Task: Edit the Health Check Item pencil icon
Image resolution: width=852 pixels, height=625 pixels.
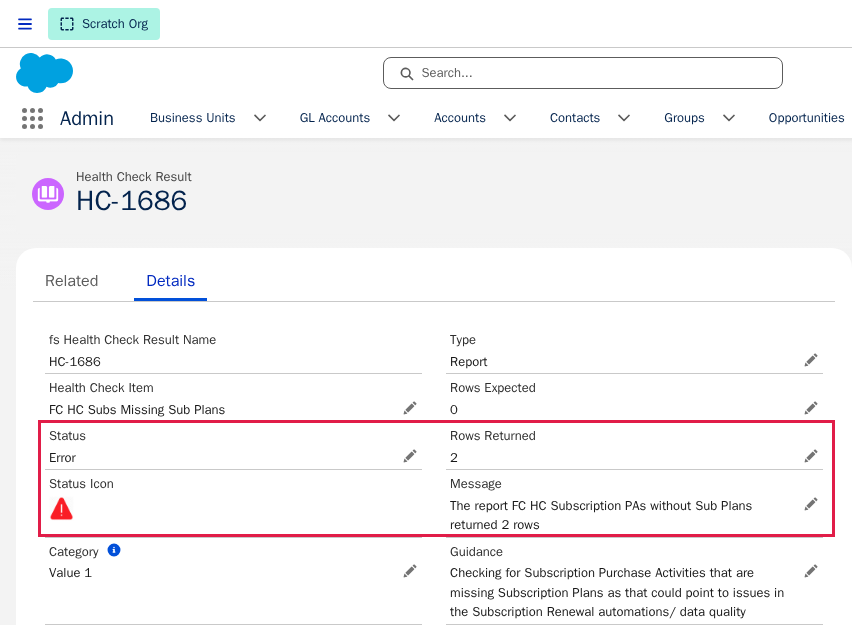Action: pos(410,408)
